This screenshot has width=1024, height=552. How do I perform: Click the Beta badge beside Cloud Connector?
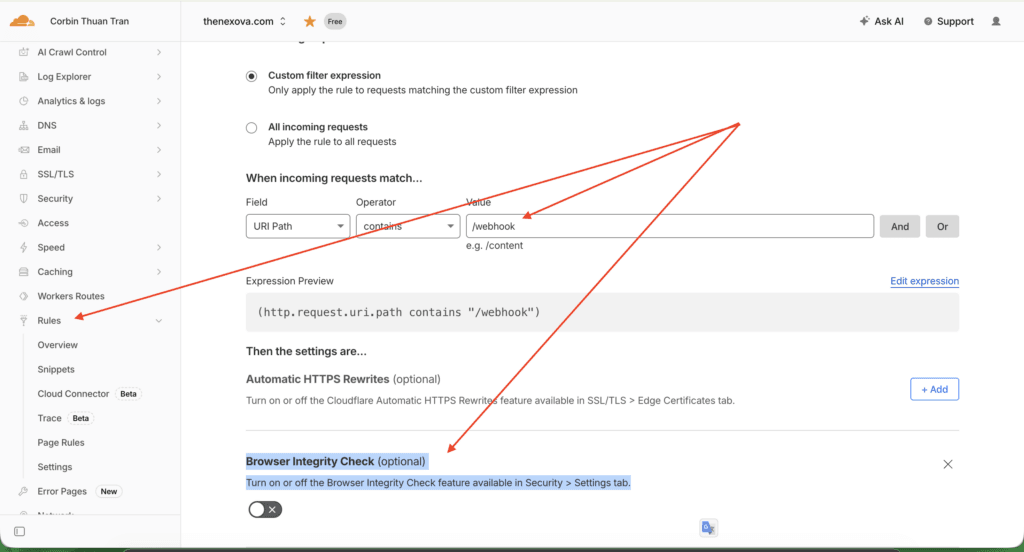[x=129, y=394]
